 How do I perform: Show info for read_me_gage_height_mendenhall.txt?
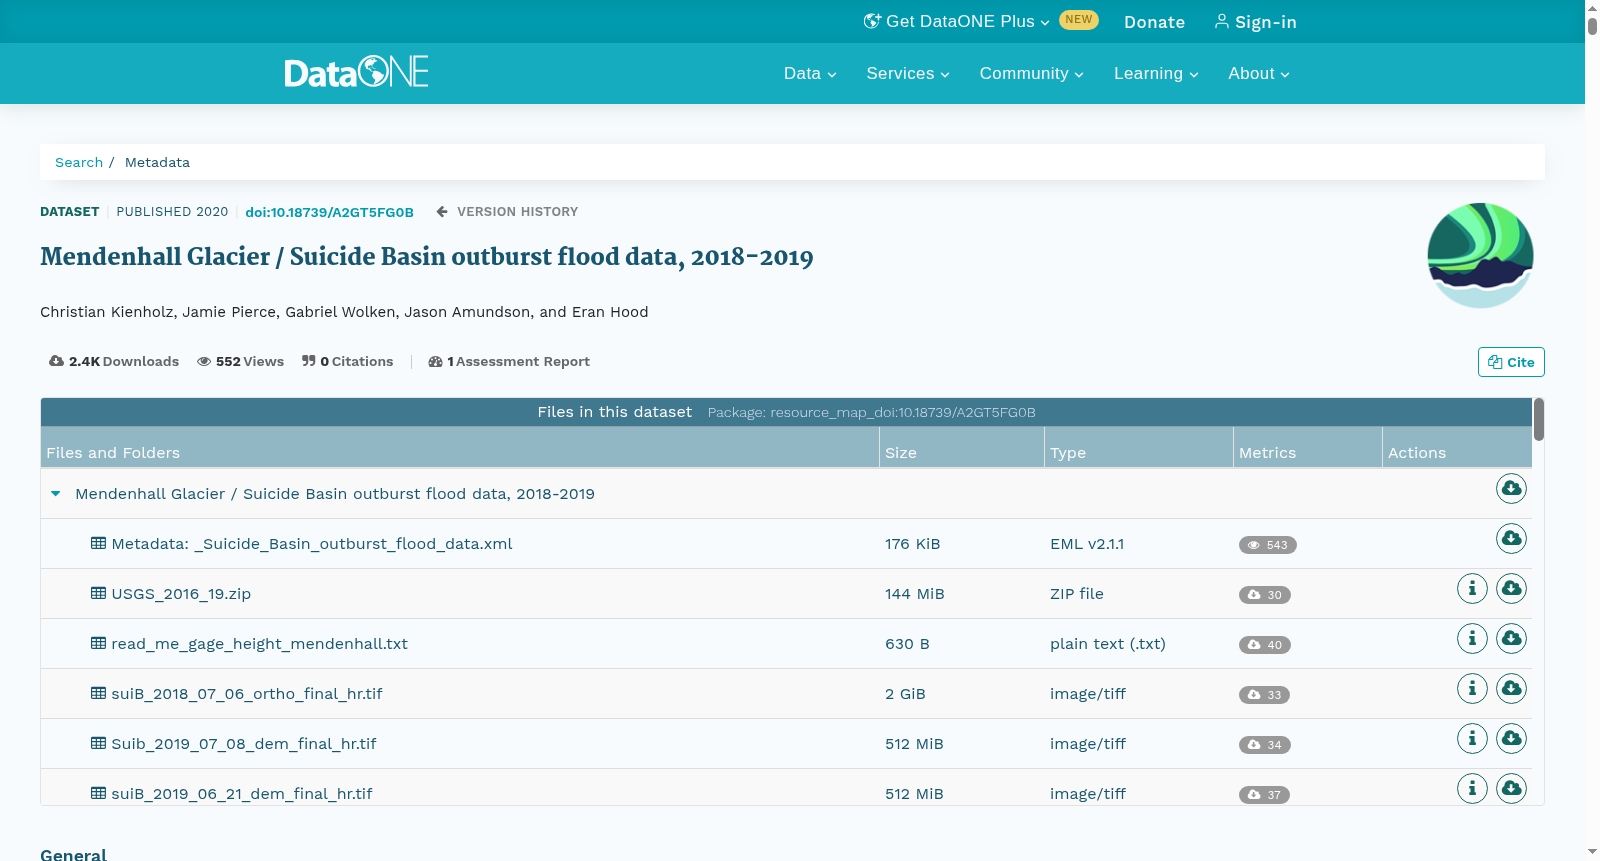pos(1472,639)
